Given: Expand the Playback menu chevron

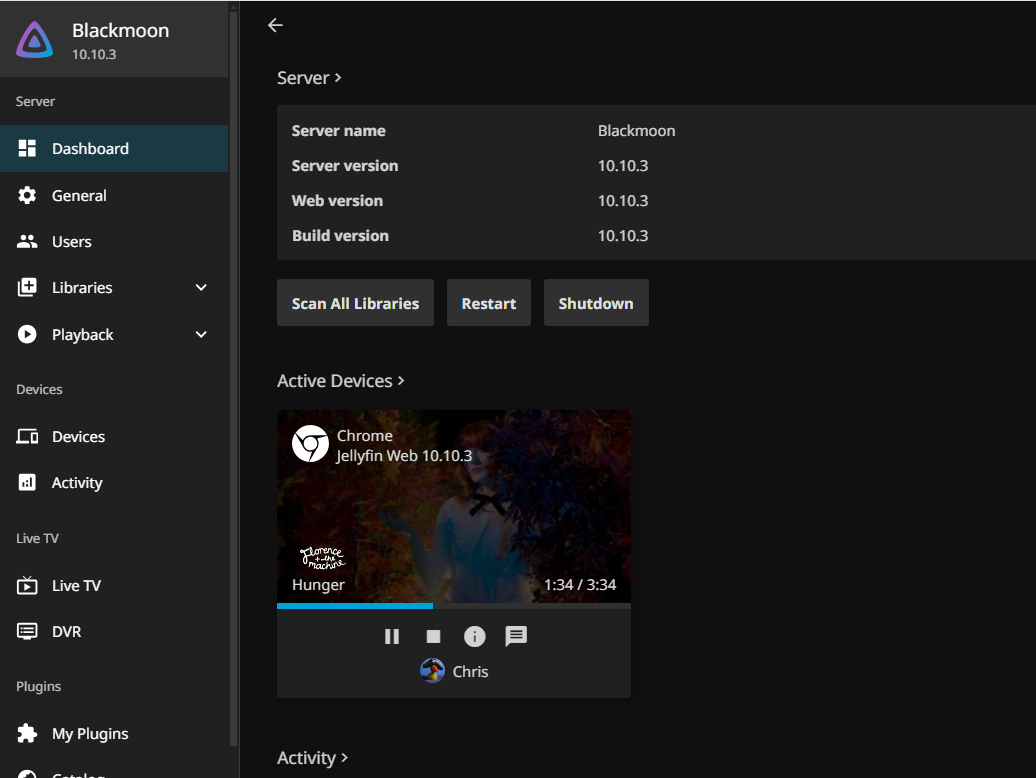Looking at the screenshot, I should coord(201,335).
